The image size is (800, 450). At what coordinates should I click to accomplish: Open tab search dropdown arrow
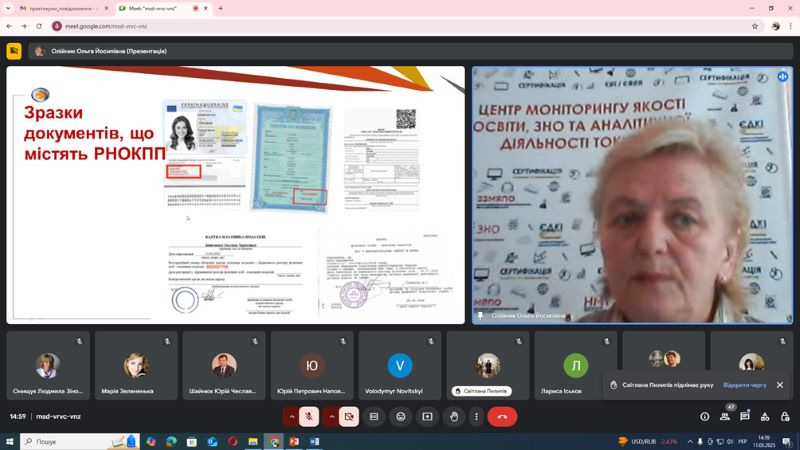[x=8, y=9]
